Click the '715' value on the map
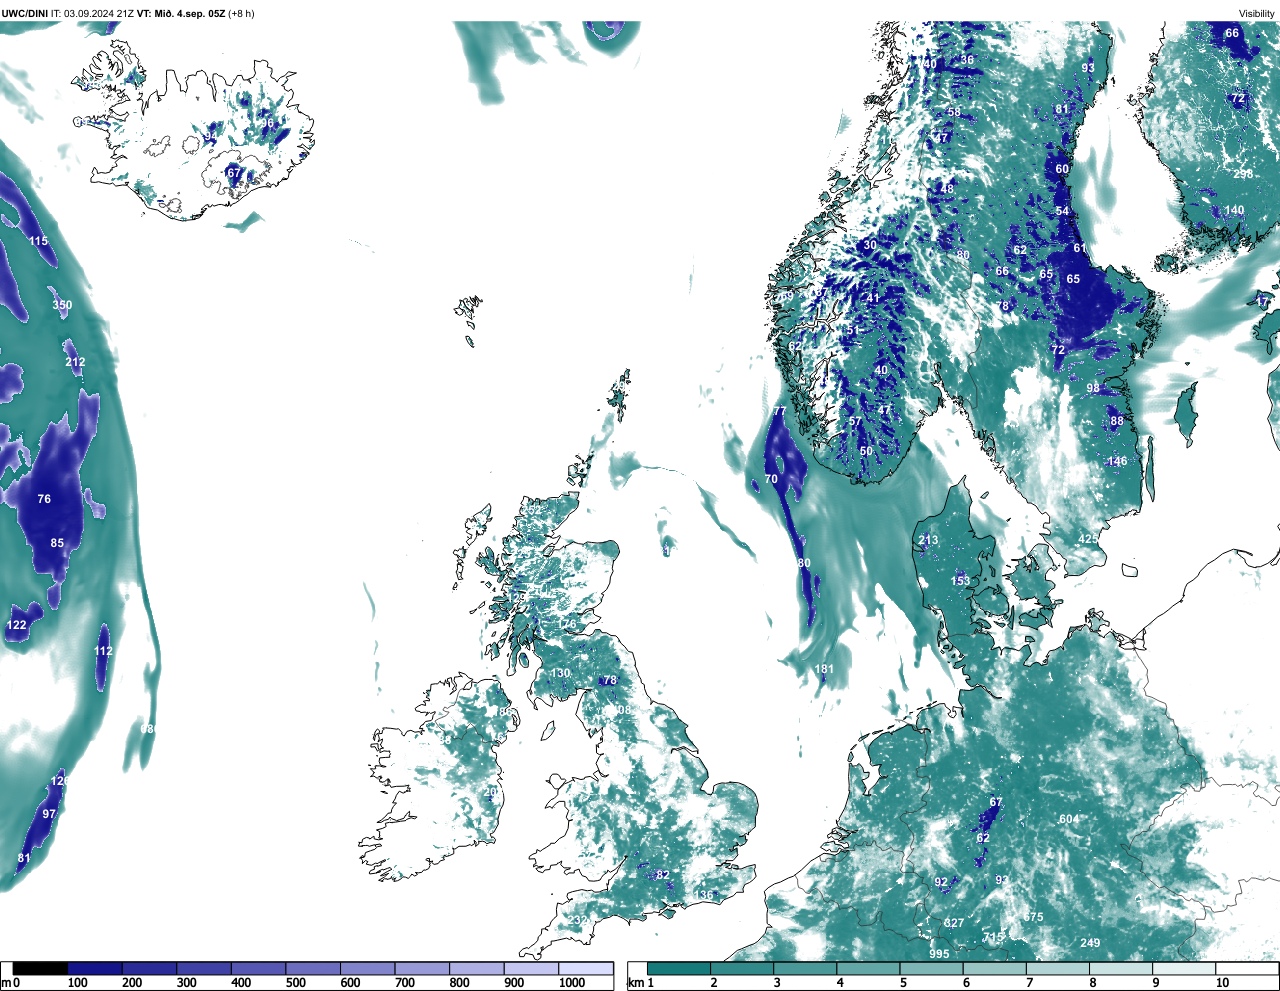The height and width of the screenshot is (991, 1280). (993, 938)
